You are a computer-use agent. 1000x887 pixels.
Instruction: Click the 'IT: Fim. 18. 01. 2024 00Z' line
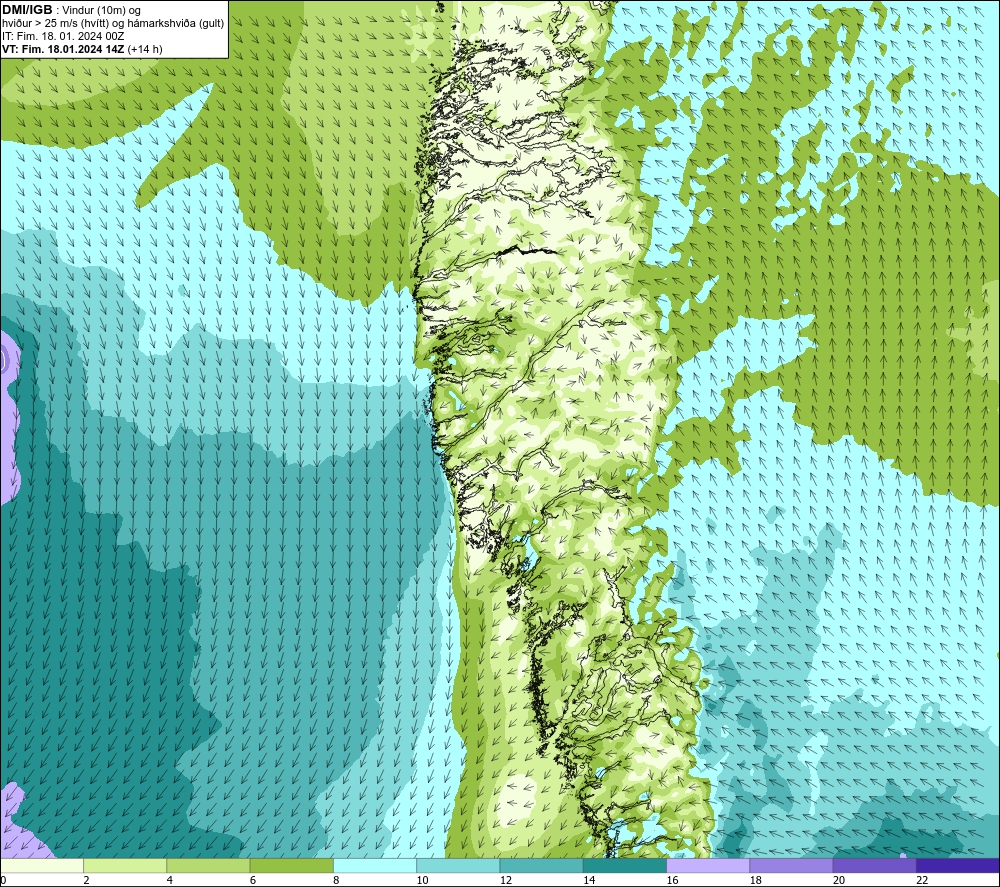(x=62, y=36)
